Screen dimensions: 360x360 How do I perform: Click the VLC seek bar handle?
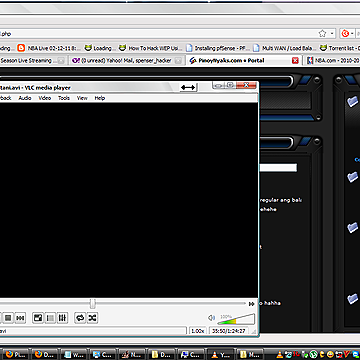click(x=93, y=304)
